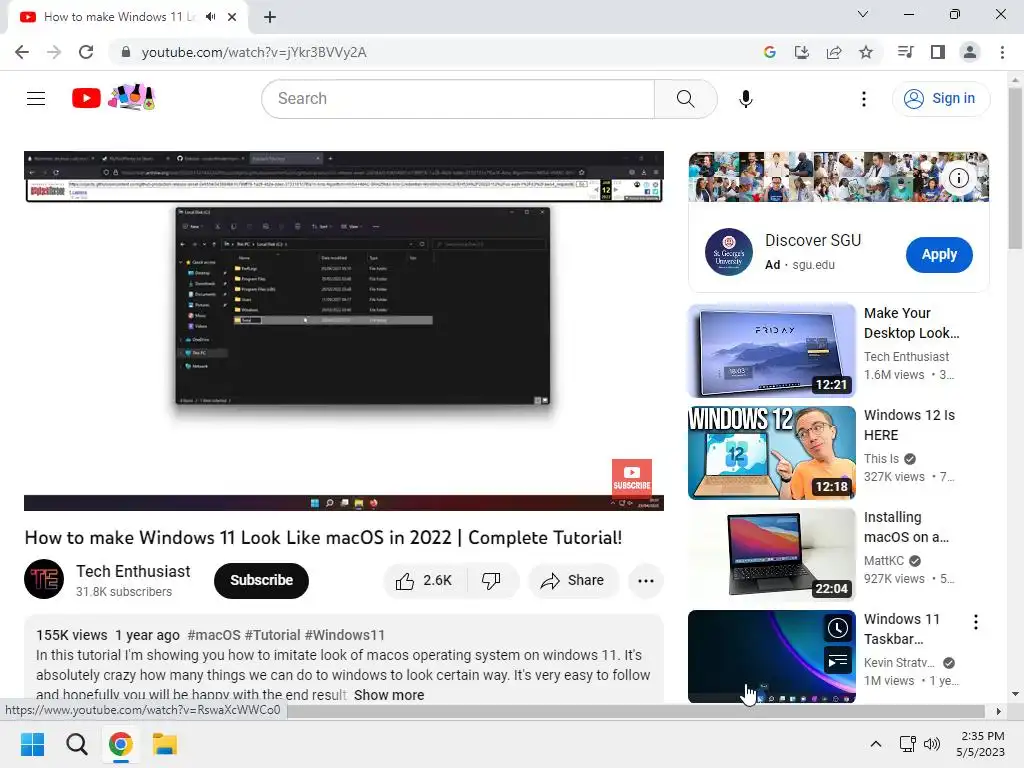
Task: Open volume control in system tray
Action: coord(932,744)
